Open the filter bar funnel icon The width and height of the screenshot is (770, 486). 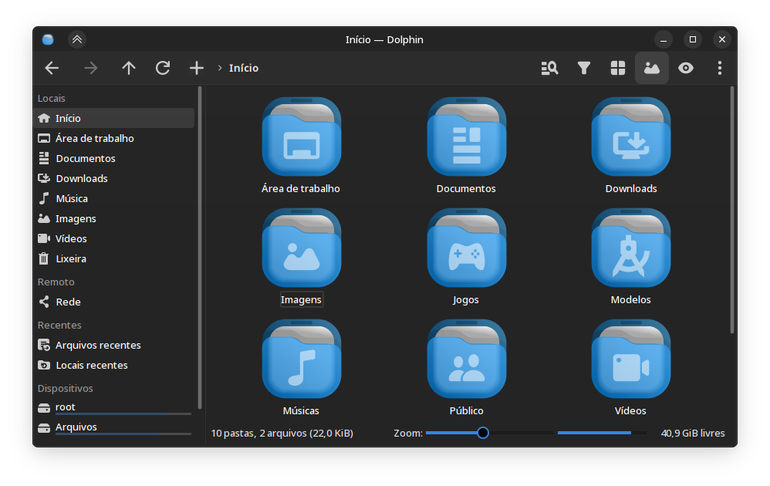(583, 68)
